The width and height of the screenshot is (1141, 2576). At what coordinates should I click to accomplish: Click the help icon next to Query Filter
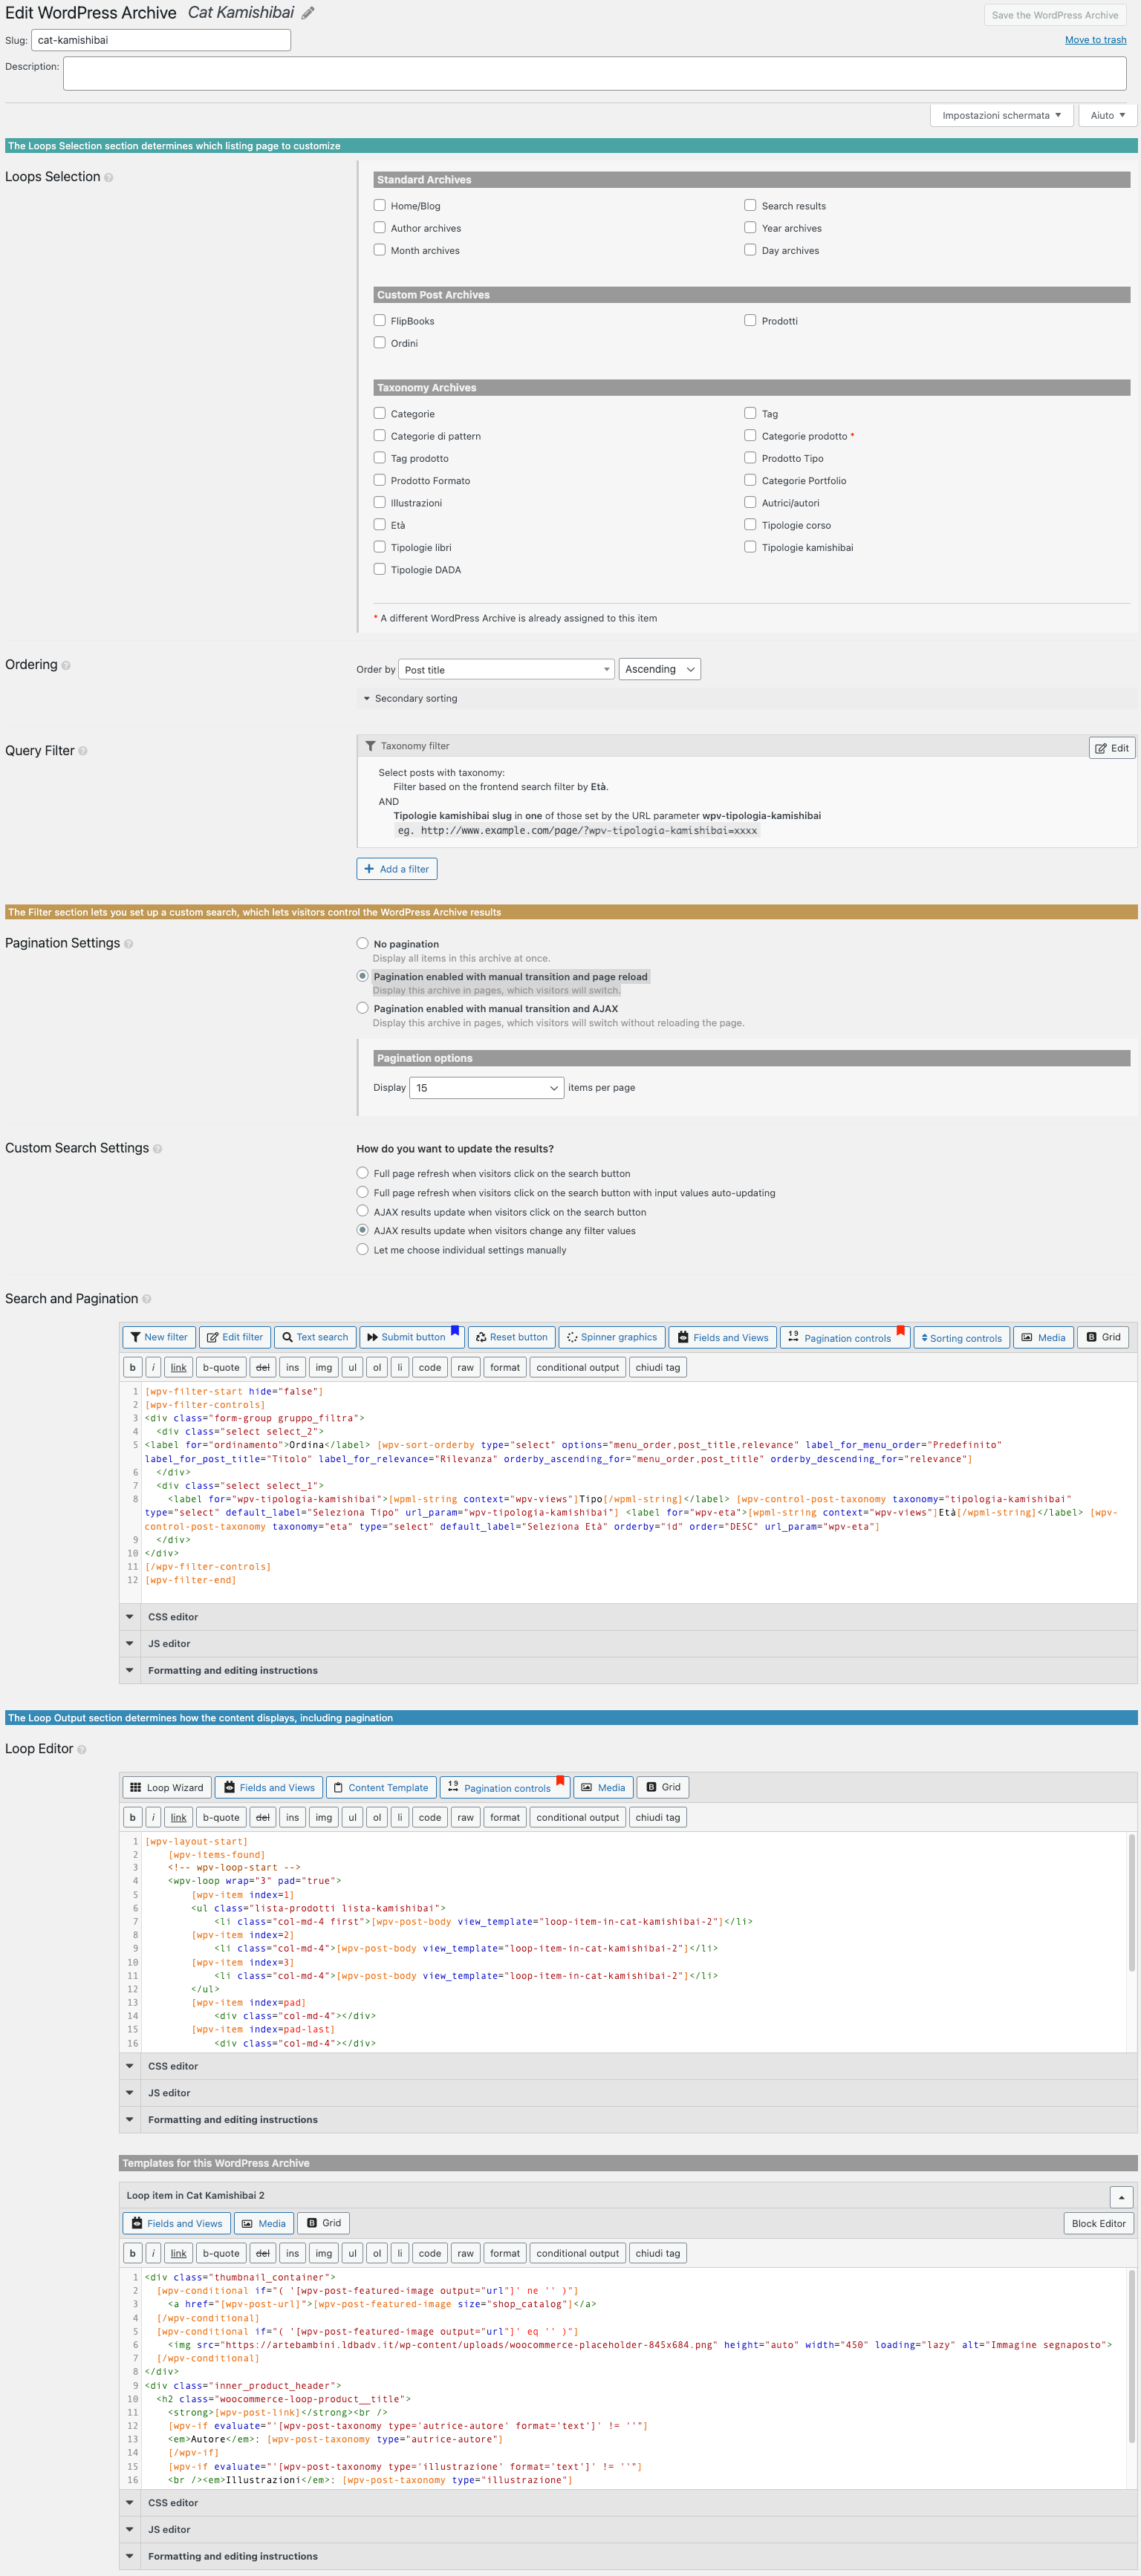pyautogui.click(x=83, y=752)
